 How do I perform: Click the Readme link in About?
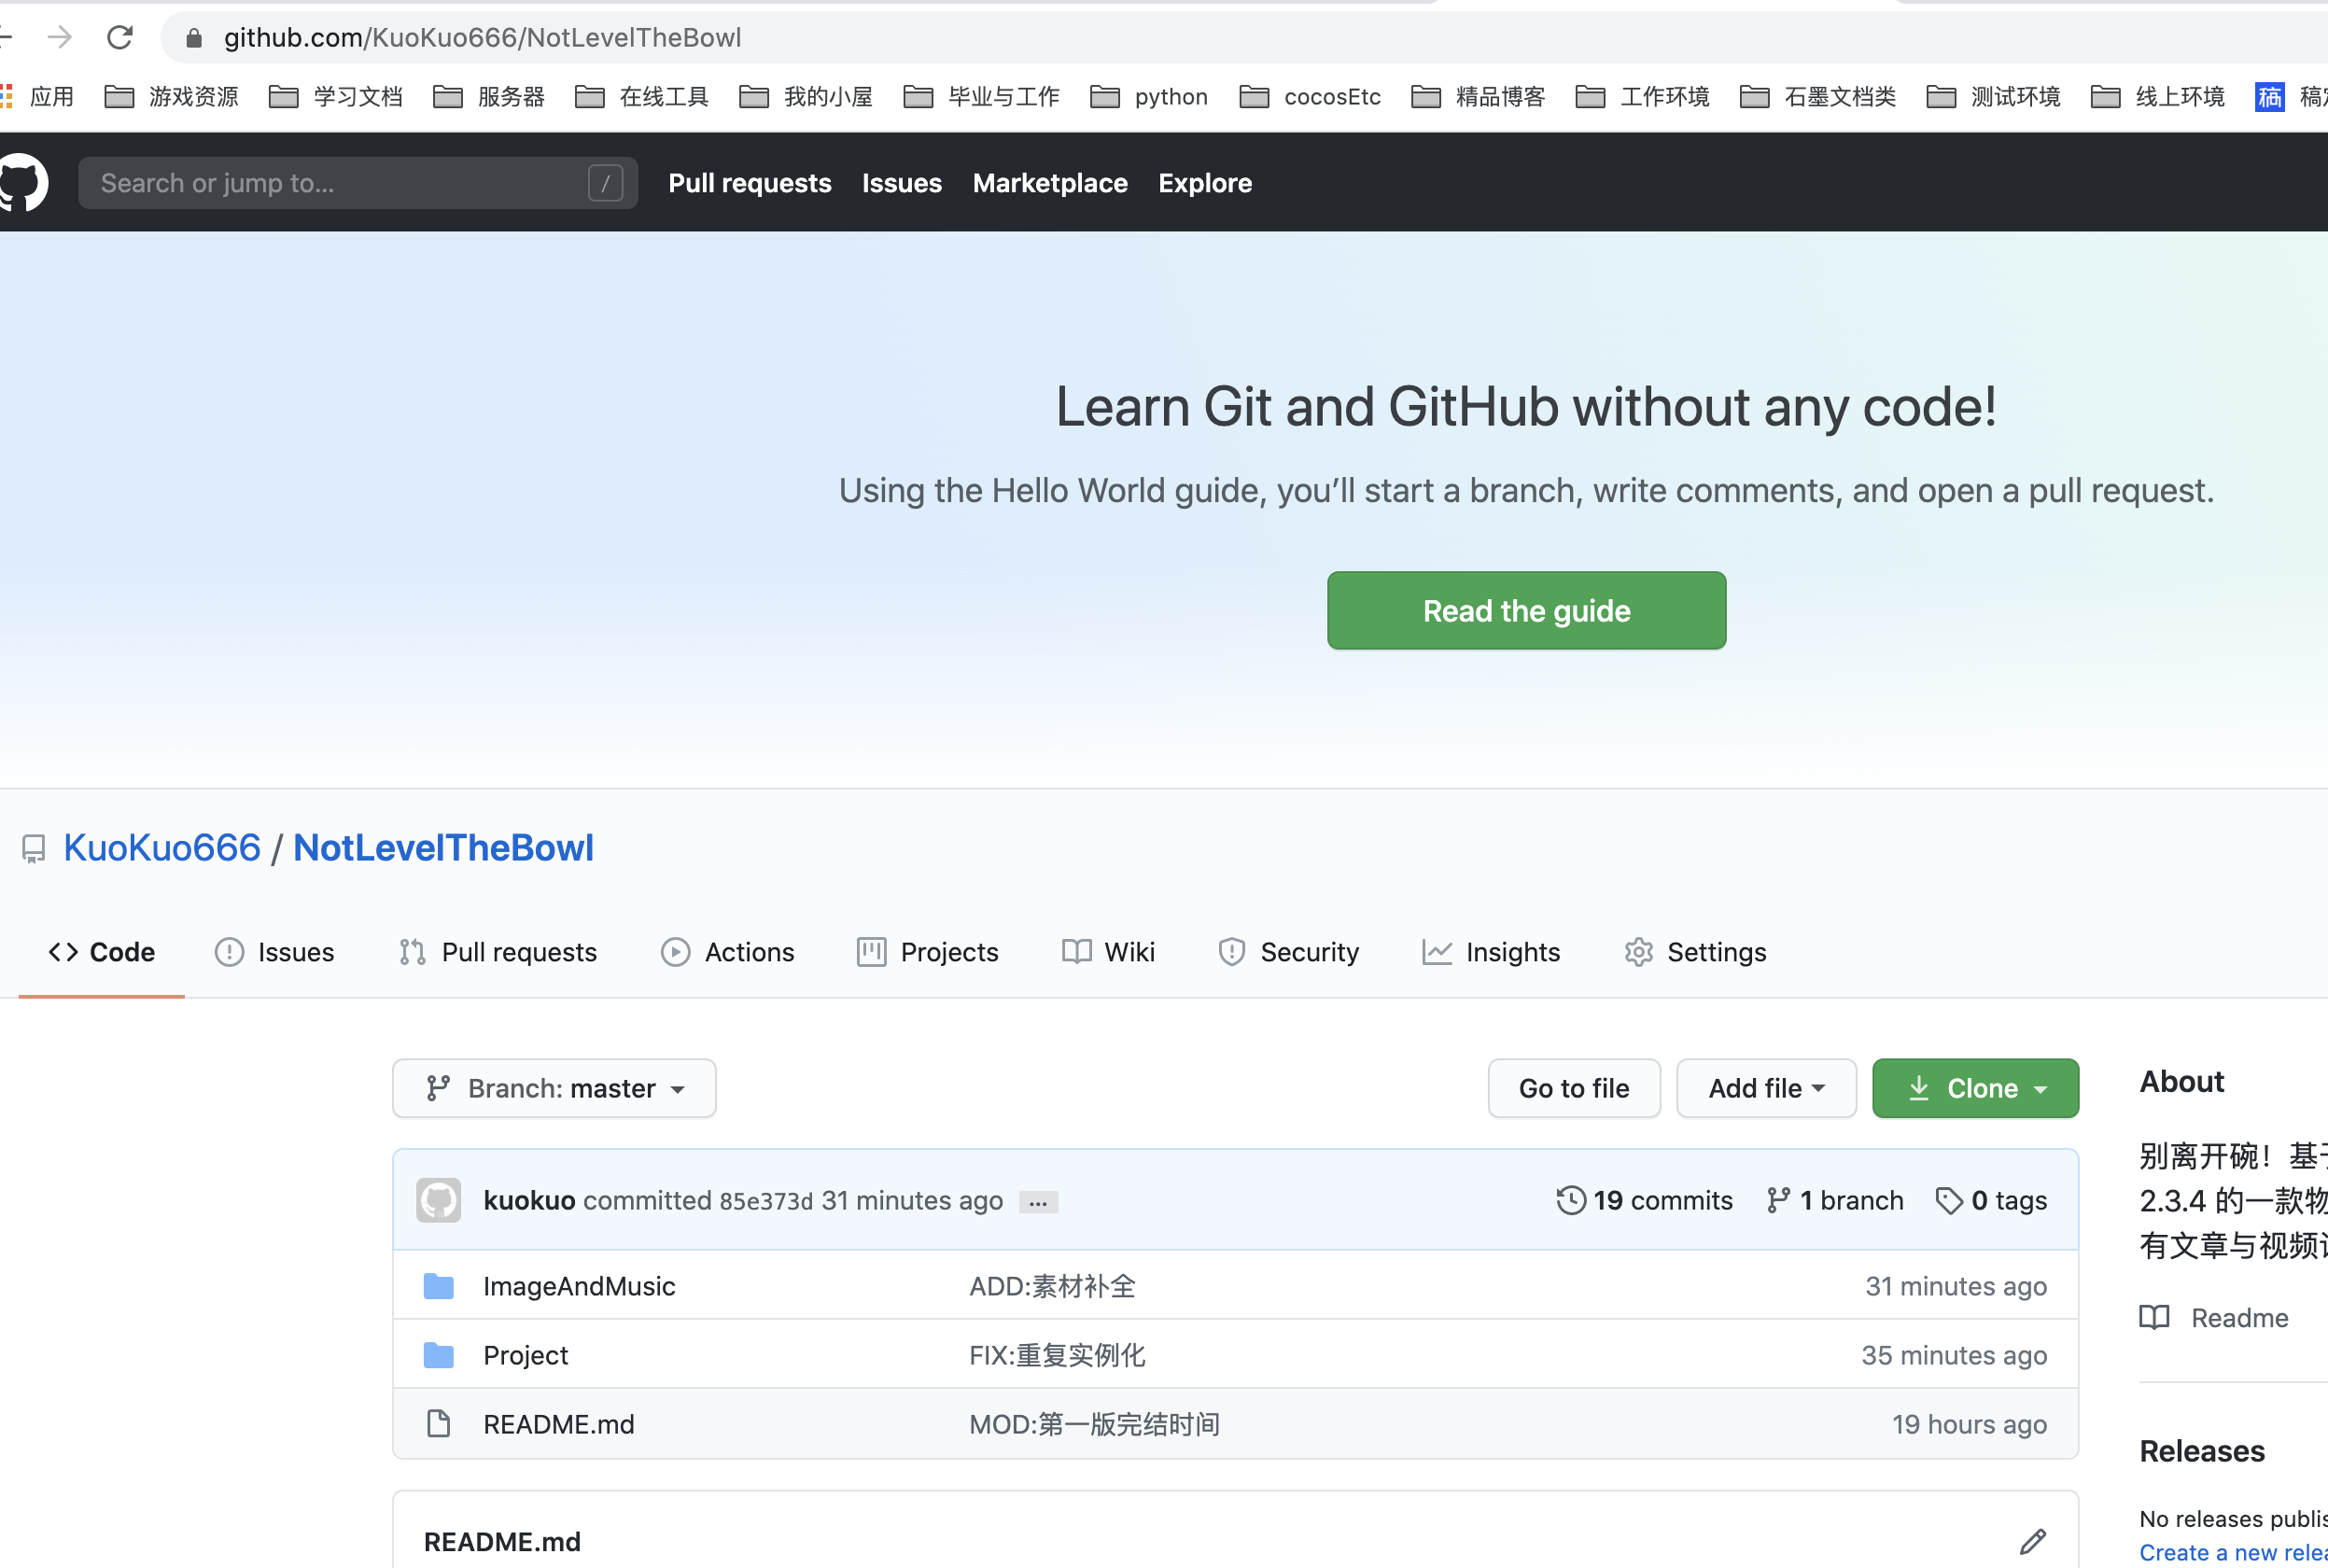2214,1318
